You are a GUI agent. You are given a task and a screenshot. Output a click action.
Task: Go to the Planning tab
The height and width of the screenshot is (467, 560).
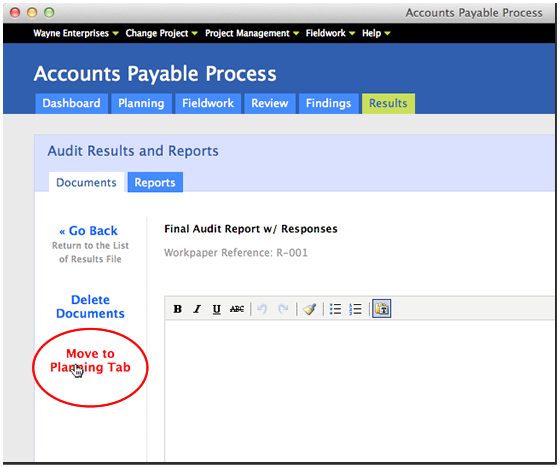pos(141,104)
